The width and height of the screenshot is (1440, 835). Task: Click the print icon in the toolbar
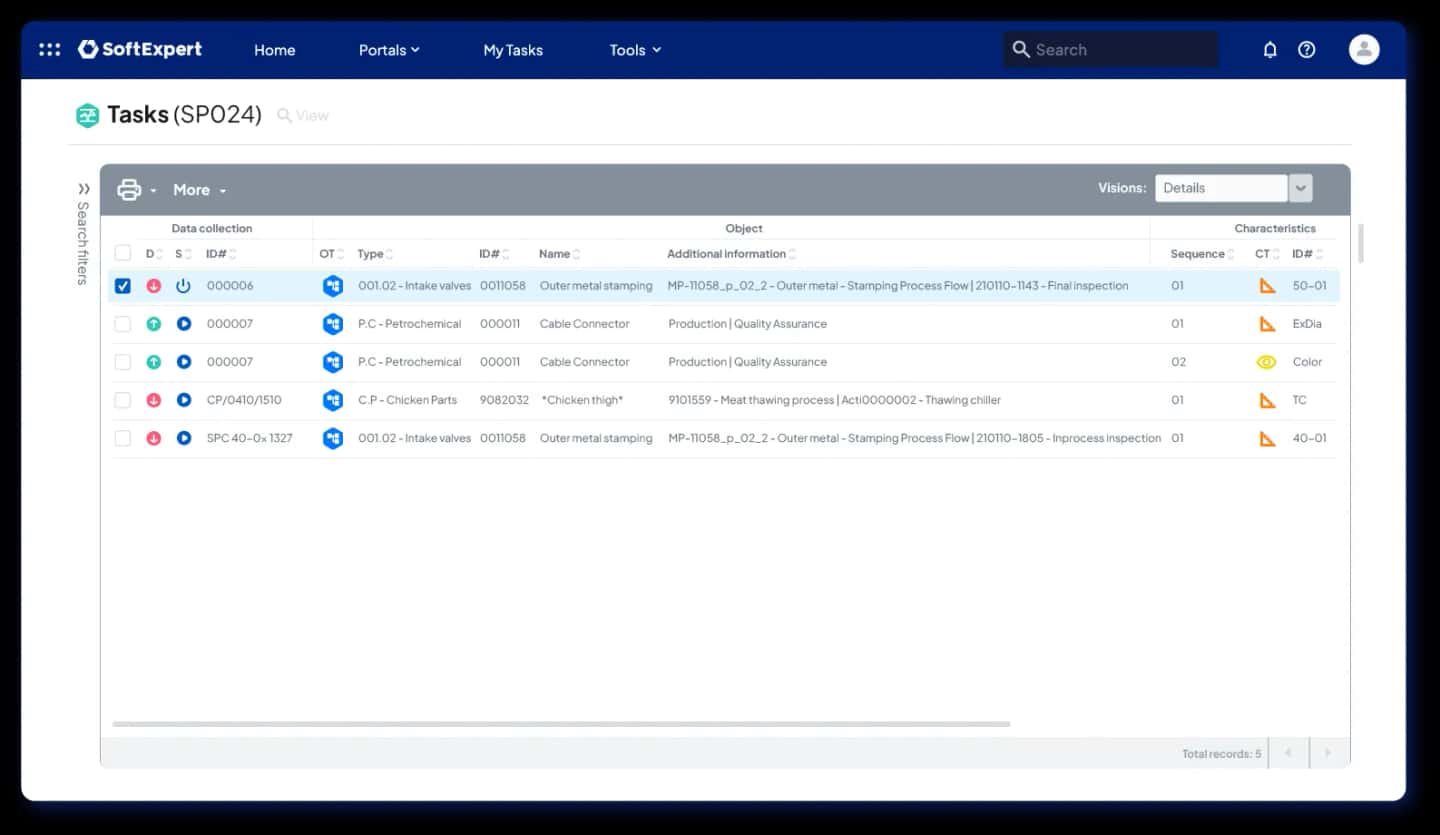[129, 189]
